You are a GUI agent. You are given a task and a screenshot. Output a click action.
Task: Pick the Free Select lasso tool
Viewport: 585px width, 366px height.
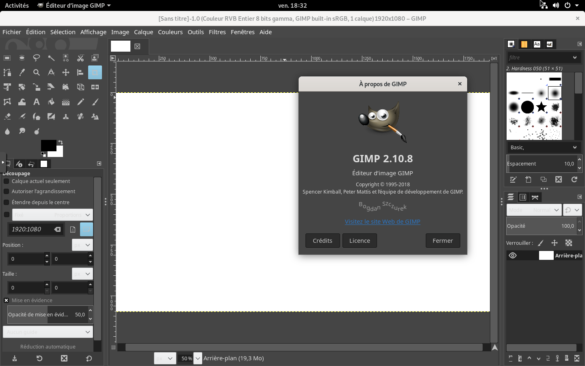click(x=36, y=58)
